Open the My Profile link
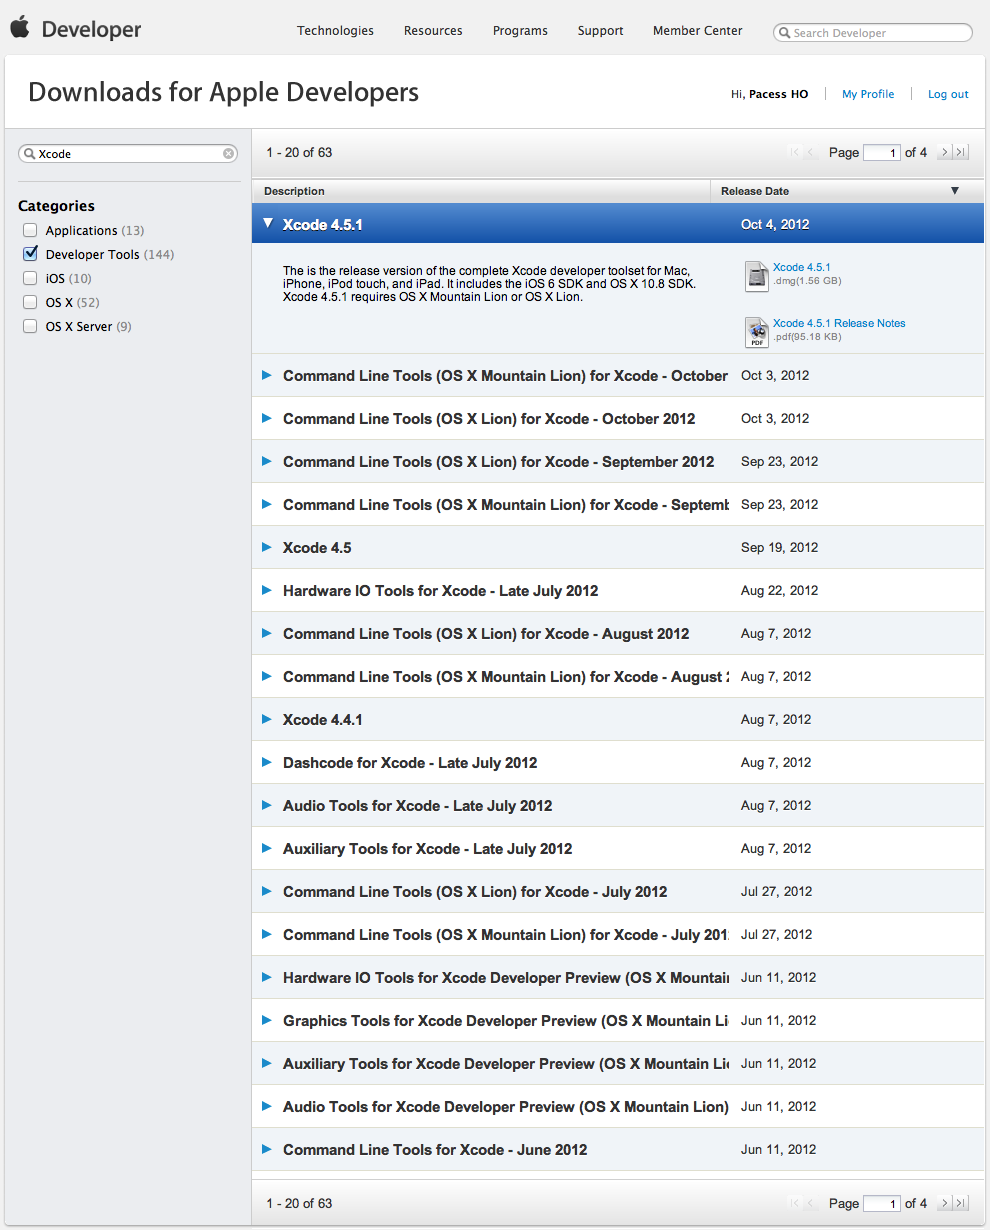This screenshot has width=990, height=1230. point(868,94)
